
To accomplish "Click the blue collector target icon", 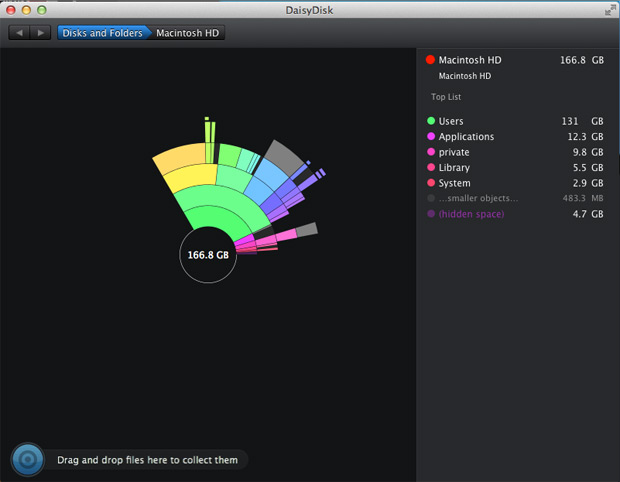I will point(28,459).
